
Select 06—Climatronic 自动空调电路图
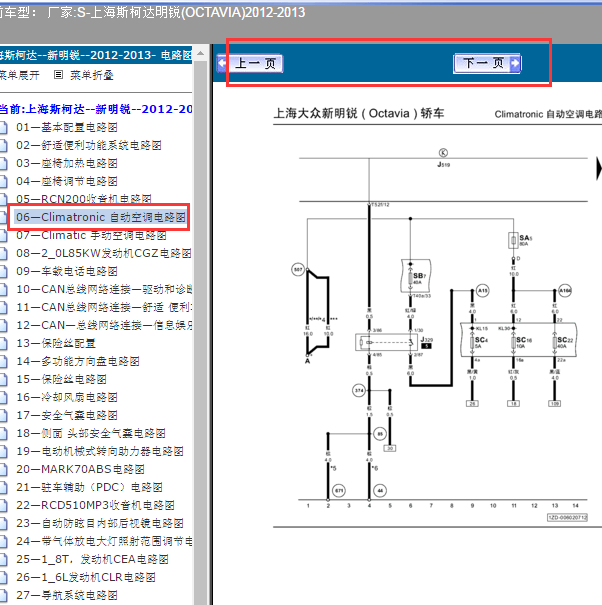tap(101, 217)
